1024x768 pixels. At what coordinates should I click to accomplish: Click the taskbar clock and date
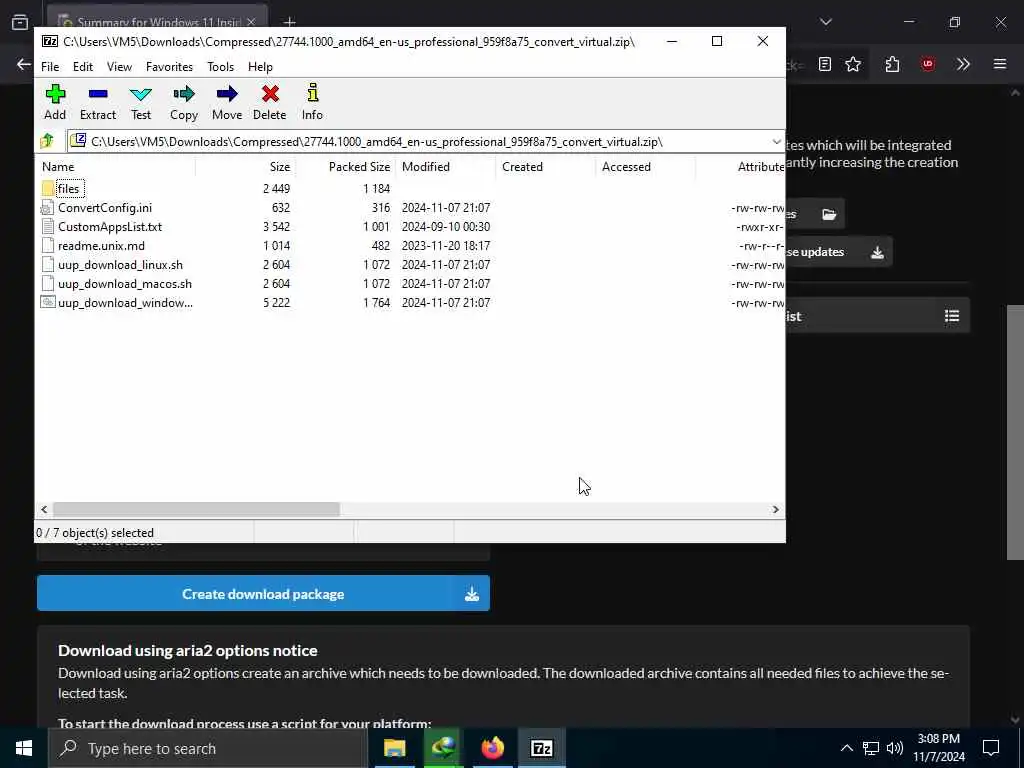point(938,748)
